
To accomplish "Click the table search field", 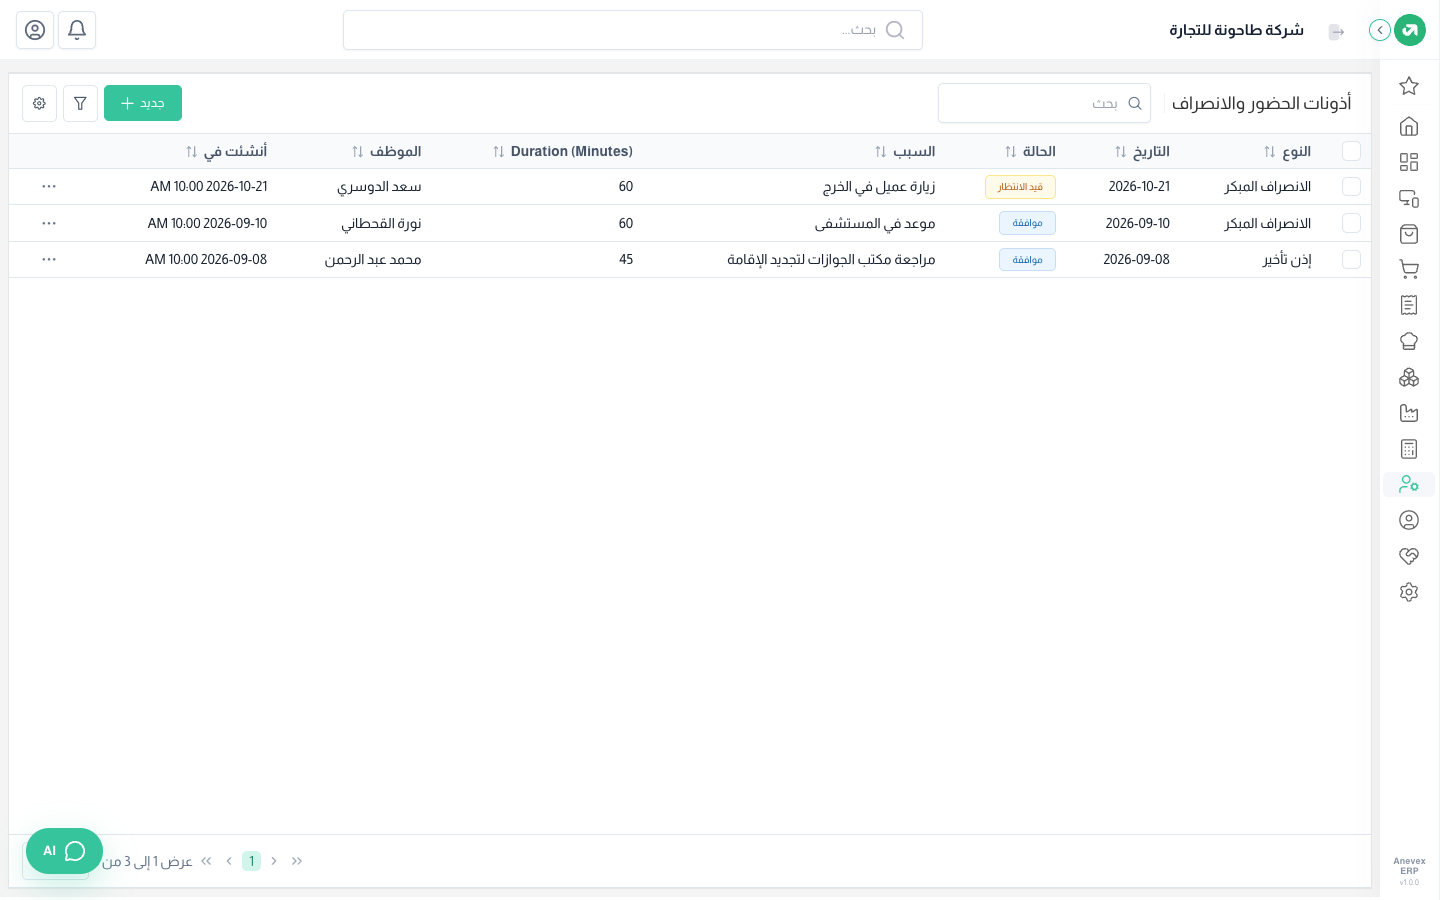I will point(1044,103).
